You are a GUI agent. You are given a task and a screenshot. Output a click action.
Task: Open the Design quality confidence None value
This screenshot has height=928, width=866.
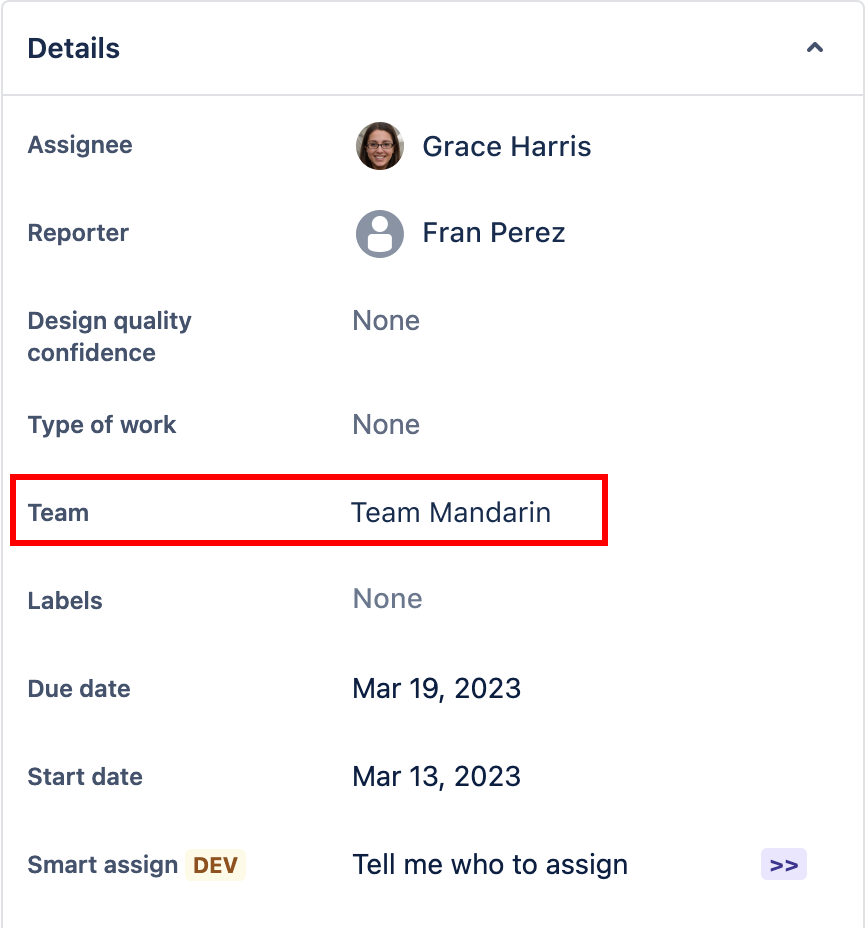pyautogui.click(x=386, y=321)
